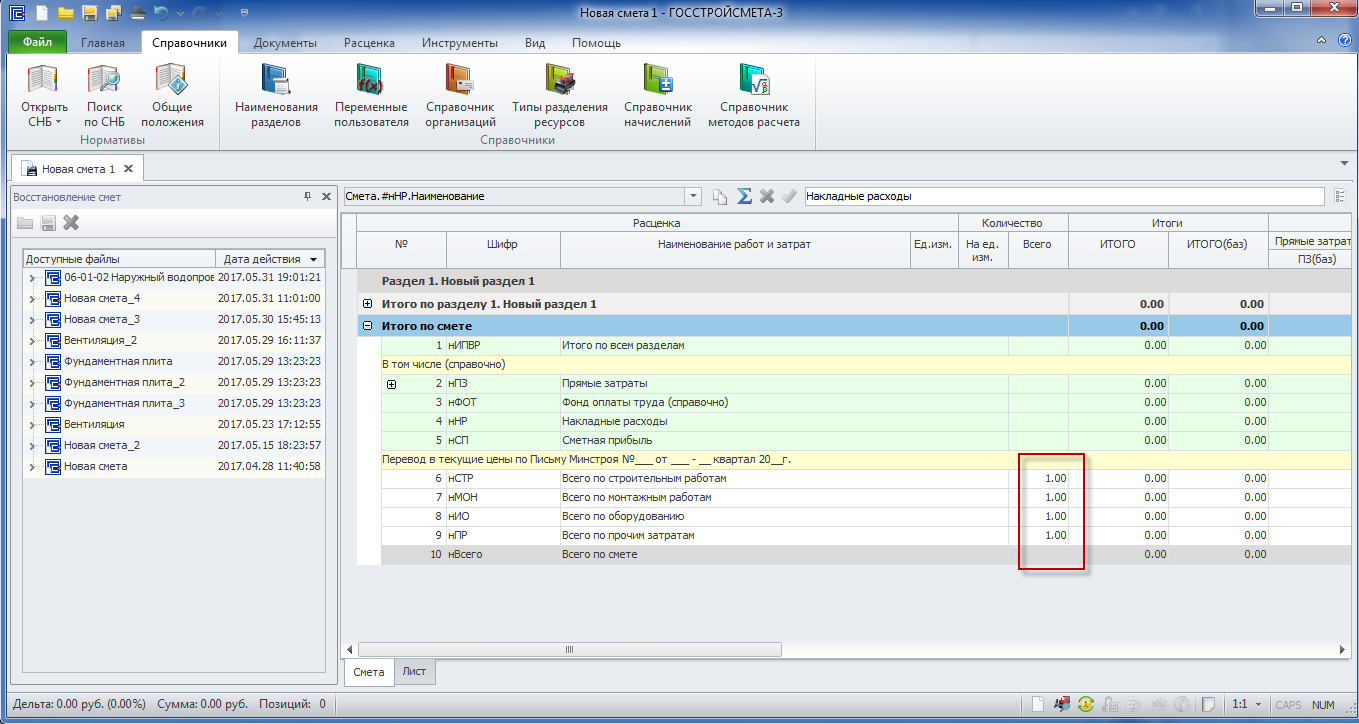Image resolution: width=1359 pixels, height=724 pixels.
Task: Click the red-blue search icon in status bar
Action: tap(1063, 704)
